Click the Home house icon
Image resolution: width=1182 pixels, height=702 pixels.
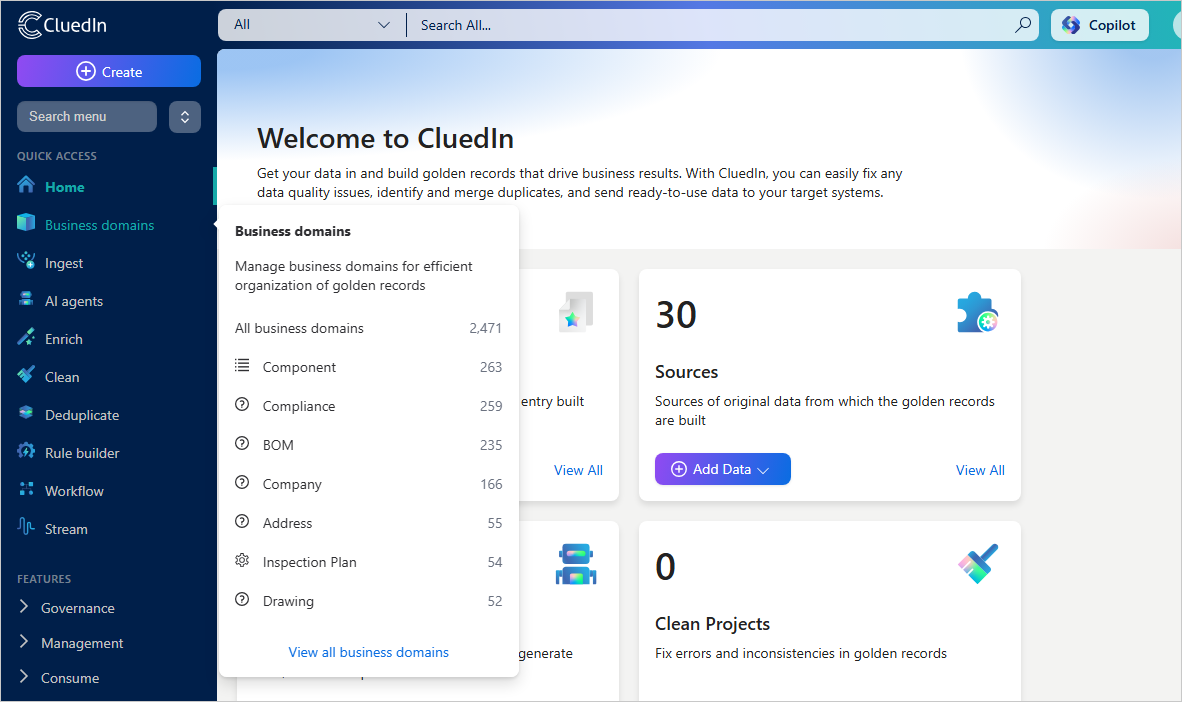(26, 185)
